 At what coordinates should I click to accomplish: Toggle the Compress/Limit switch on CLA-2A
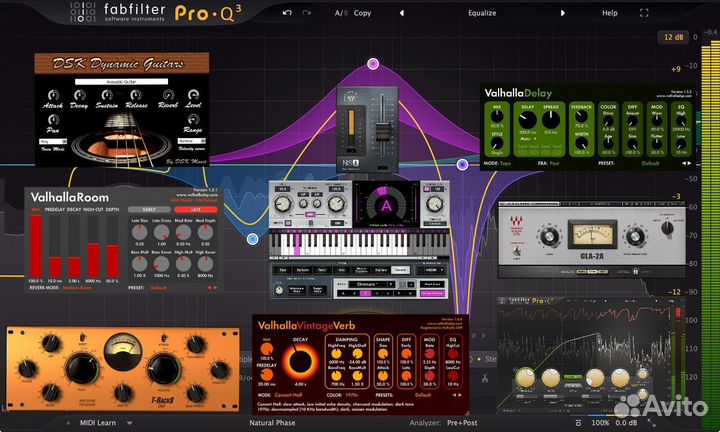point(517,251)
